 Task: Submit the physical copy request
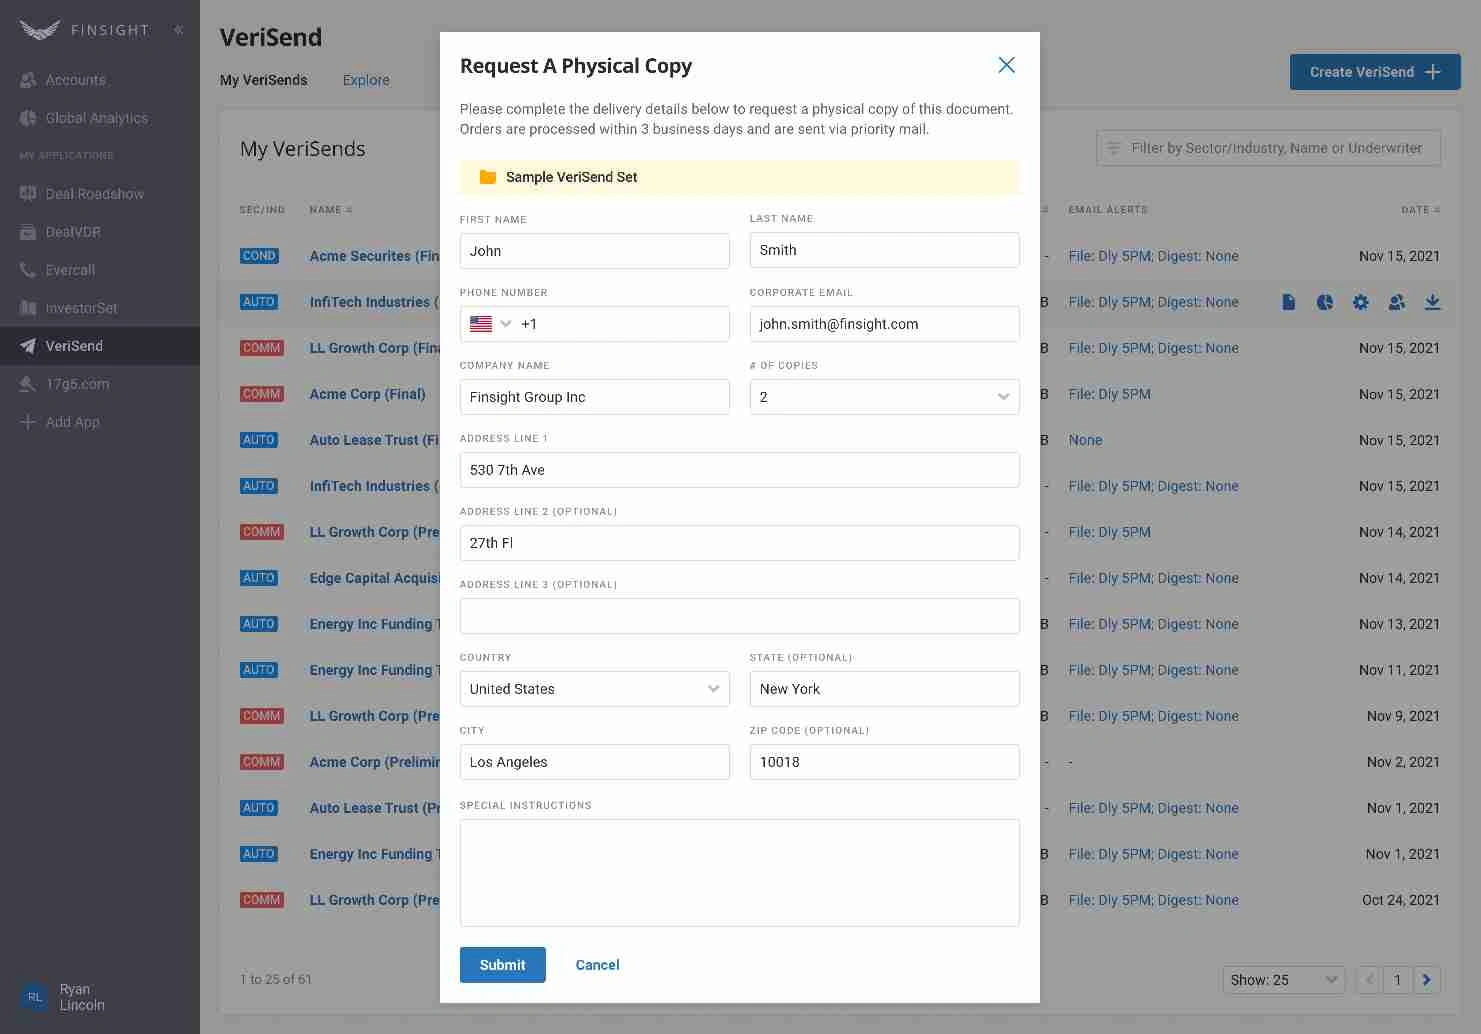click(502, 965)
